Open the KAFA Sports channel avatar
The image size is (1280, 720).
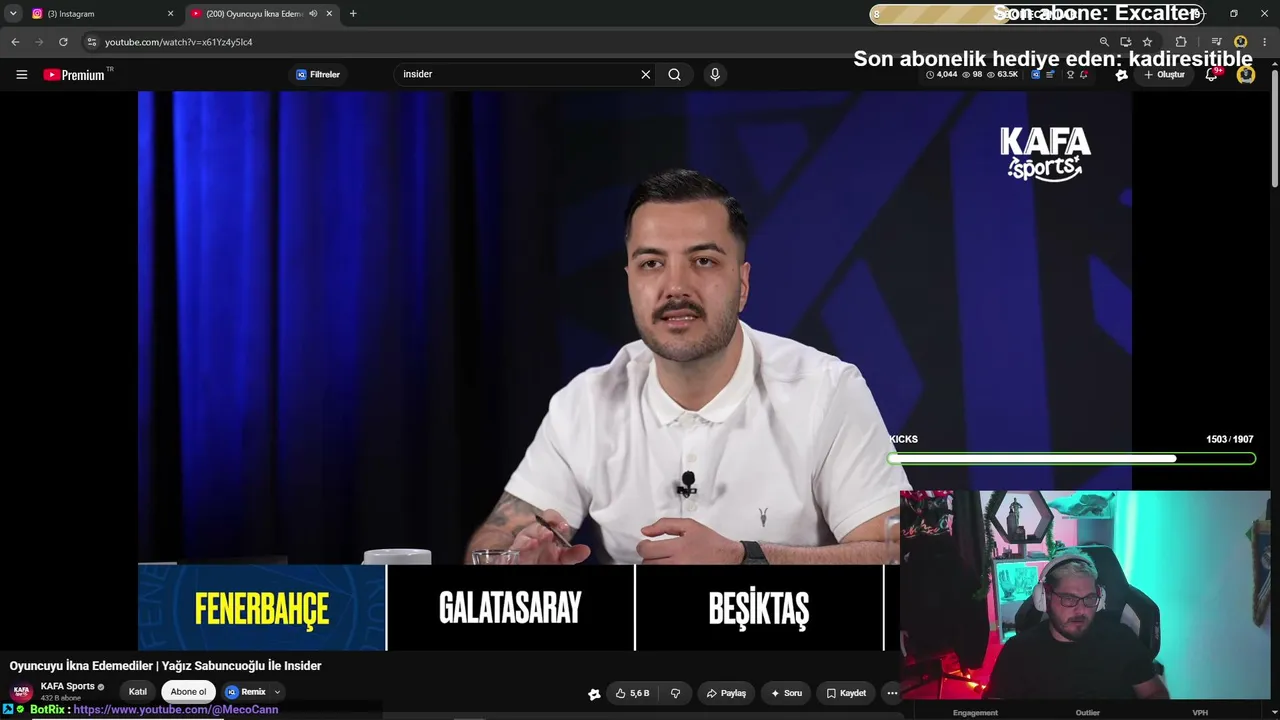[21, 692]
